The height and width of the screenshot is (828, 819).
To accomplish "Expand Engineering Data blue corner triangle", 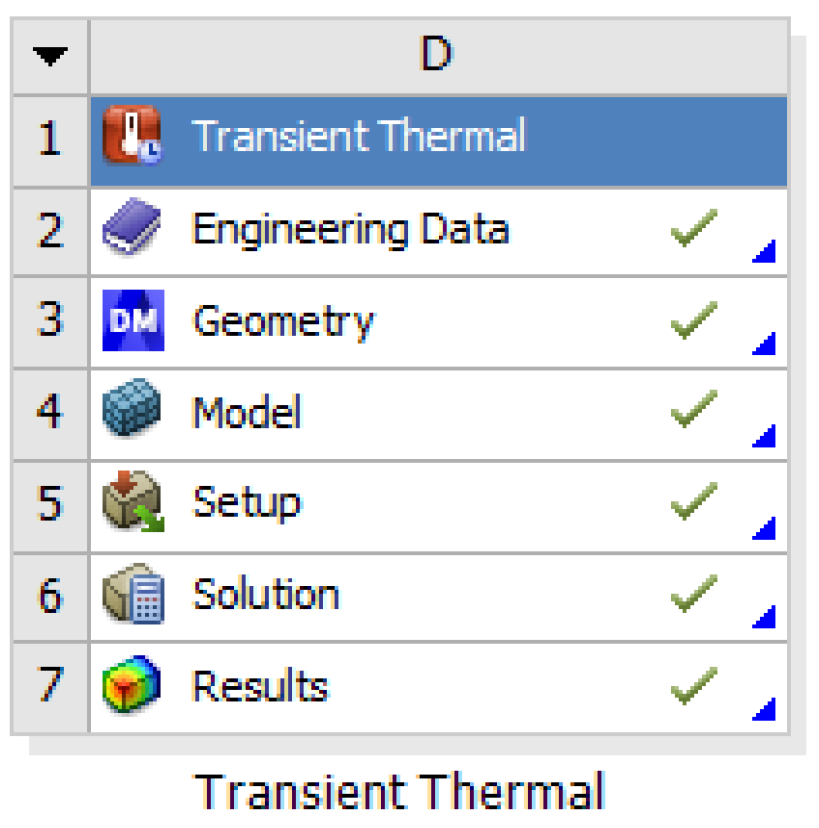I will [765, 254].
